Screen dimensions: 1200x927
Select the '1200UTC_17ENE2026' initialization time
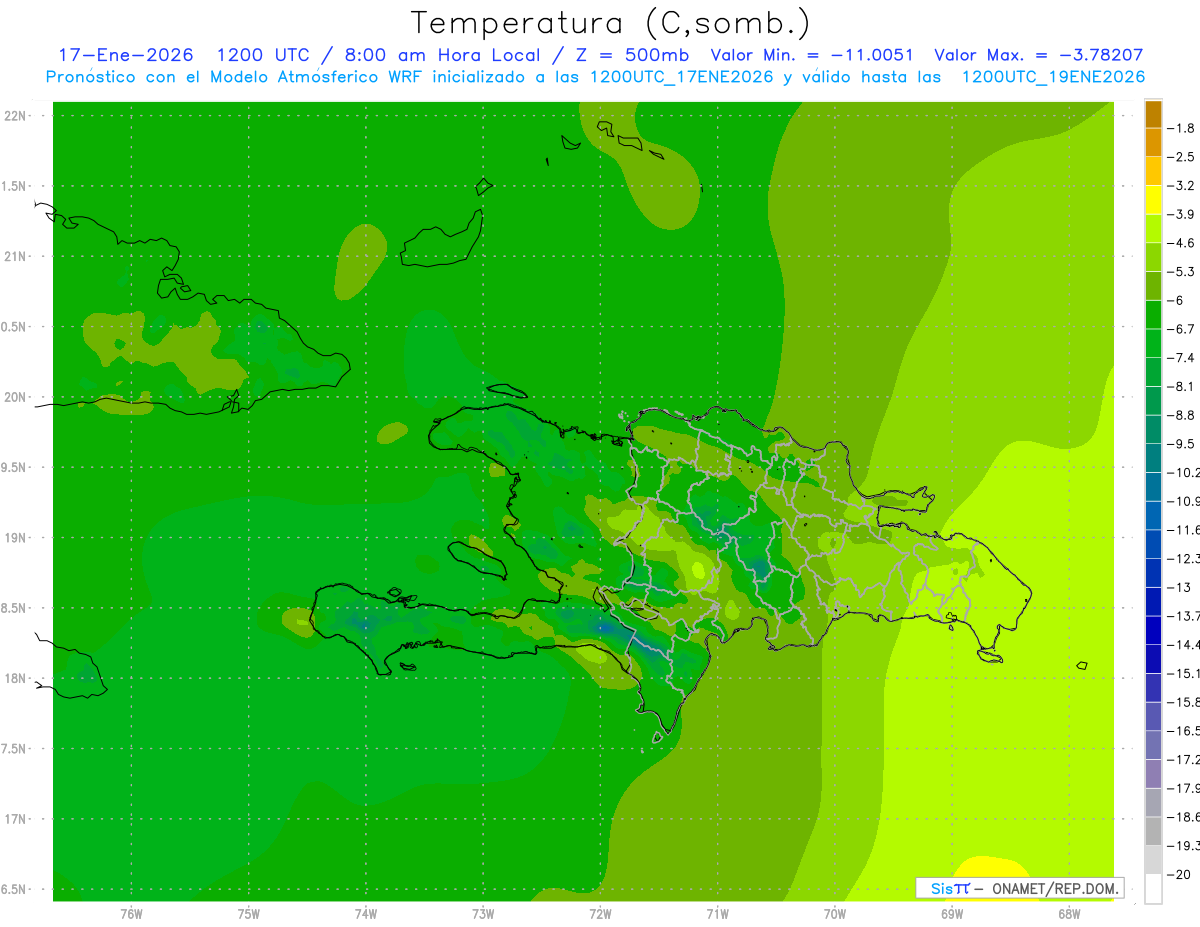(681, 77)
